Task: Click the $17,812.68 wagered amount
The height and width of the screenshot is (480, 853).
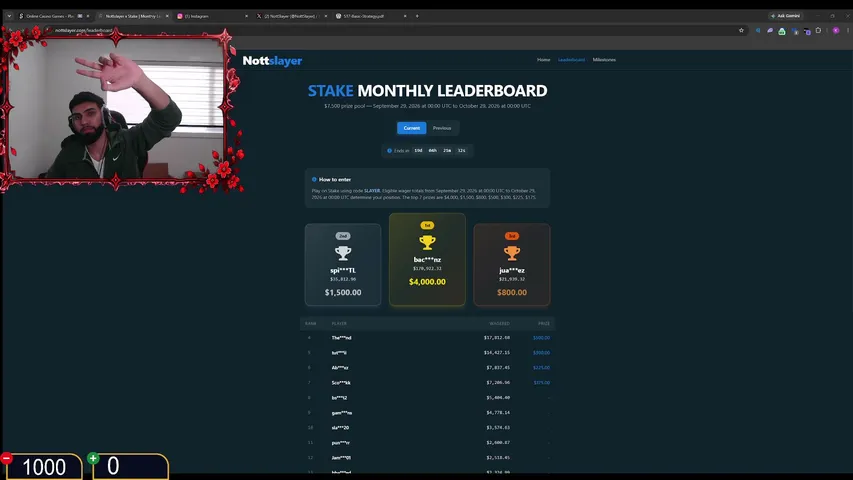Action: [497, 338]
